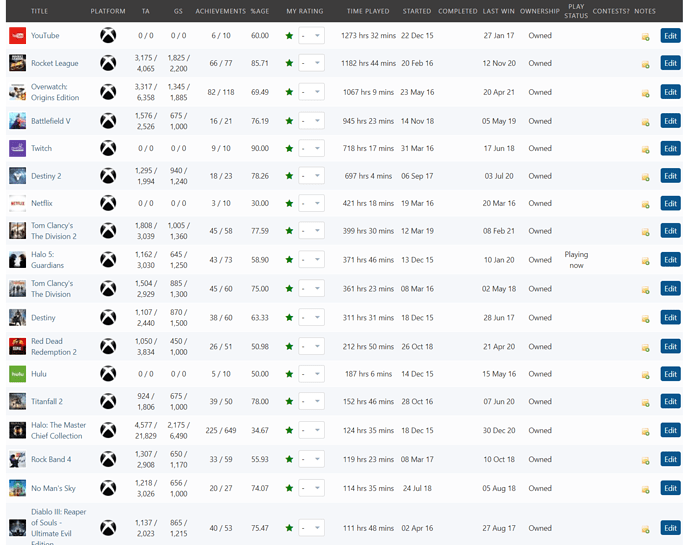The image size is (690, 545).
Task: Click the Halo 5: Guardians cover thumbnail
Action: coord(18,260)
